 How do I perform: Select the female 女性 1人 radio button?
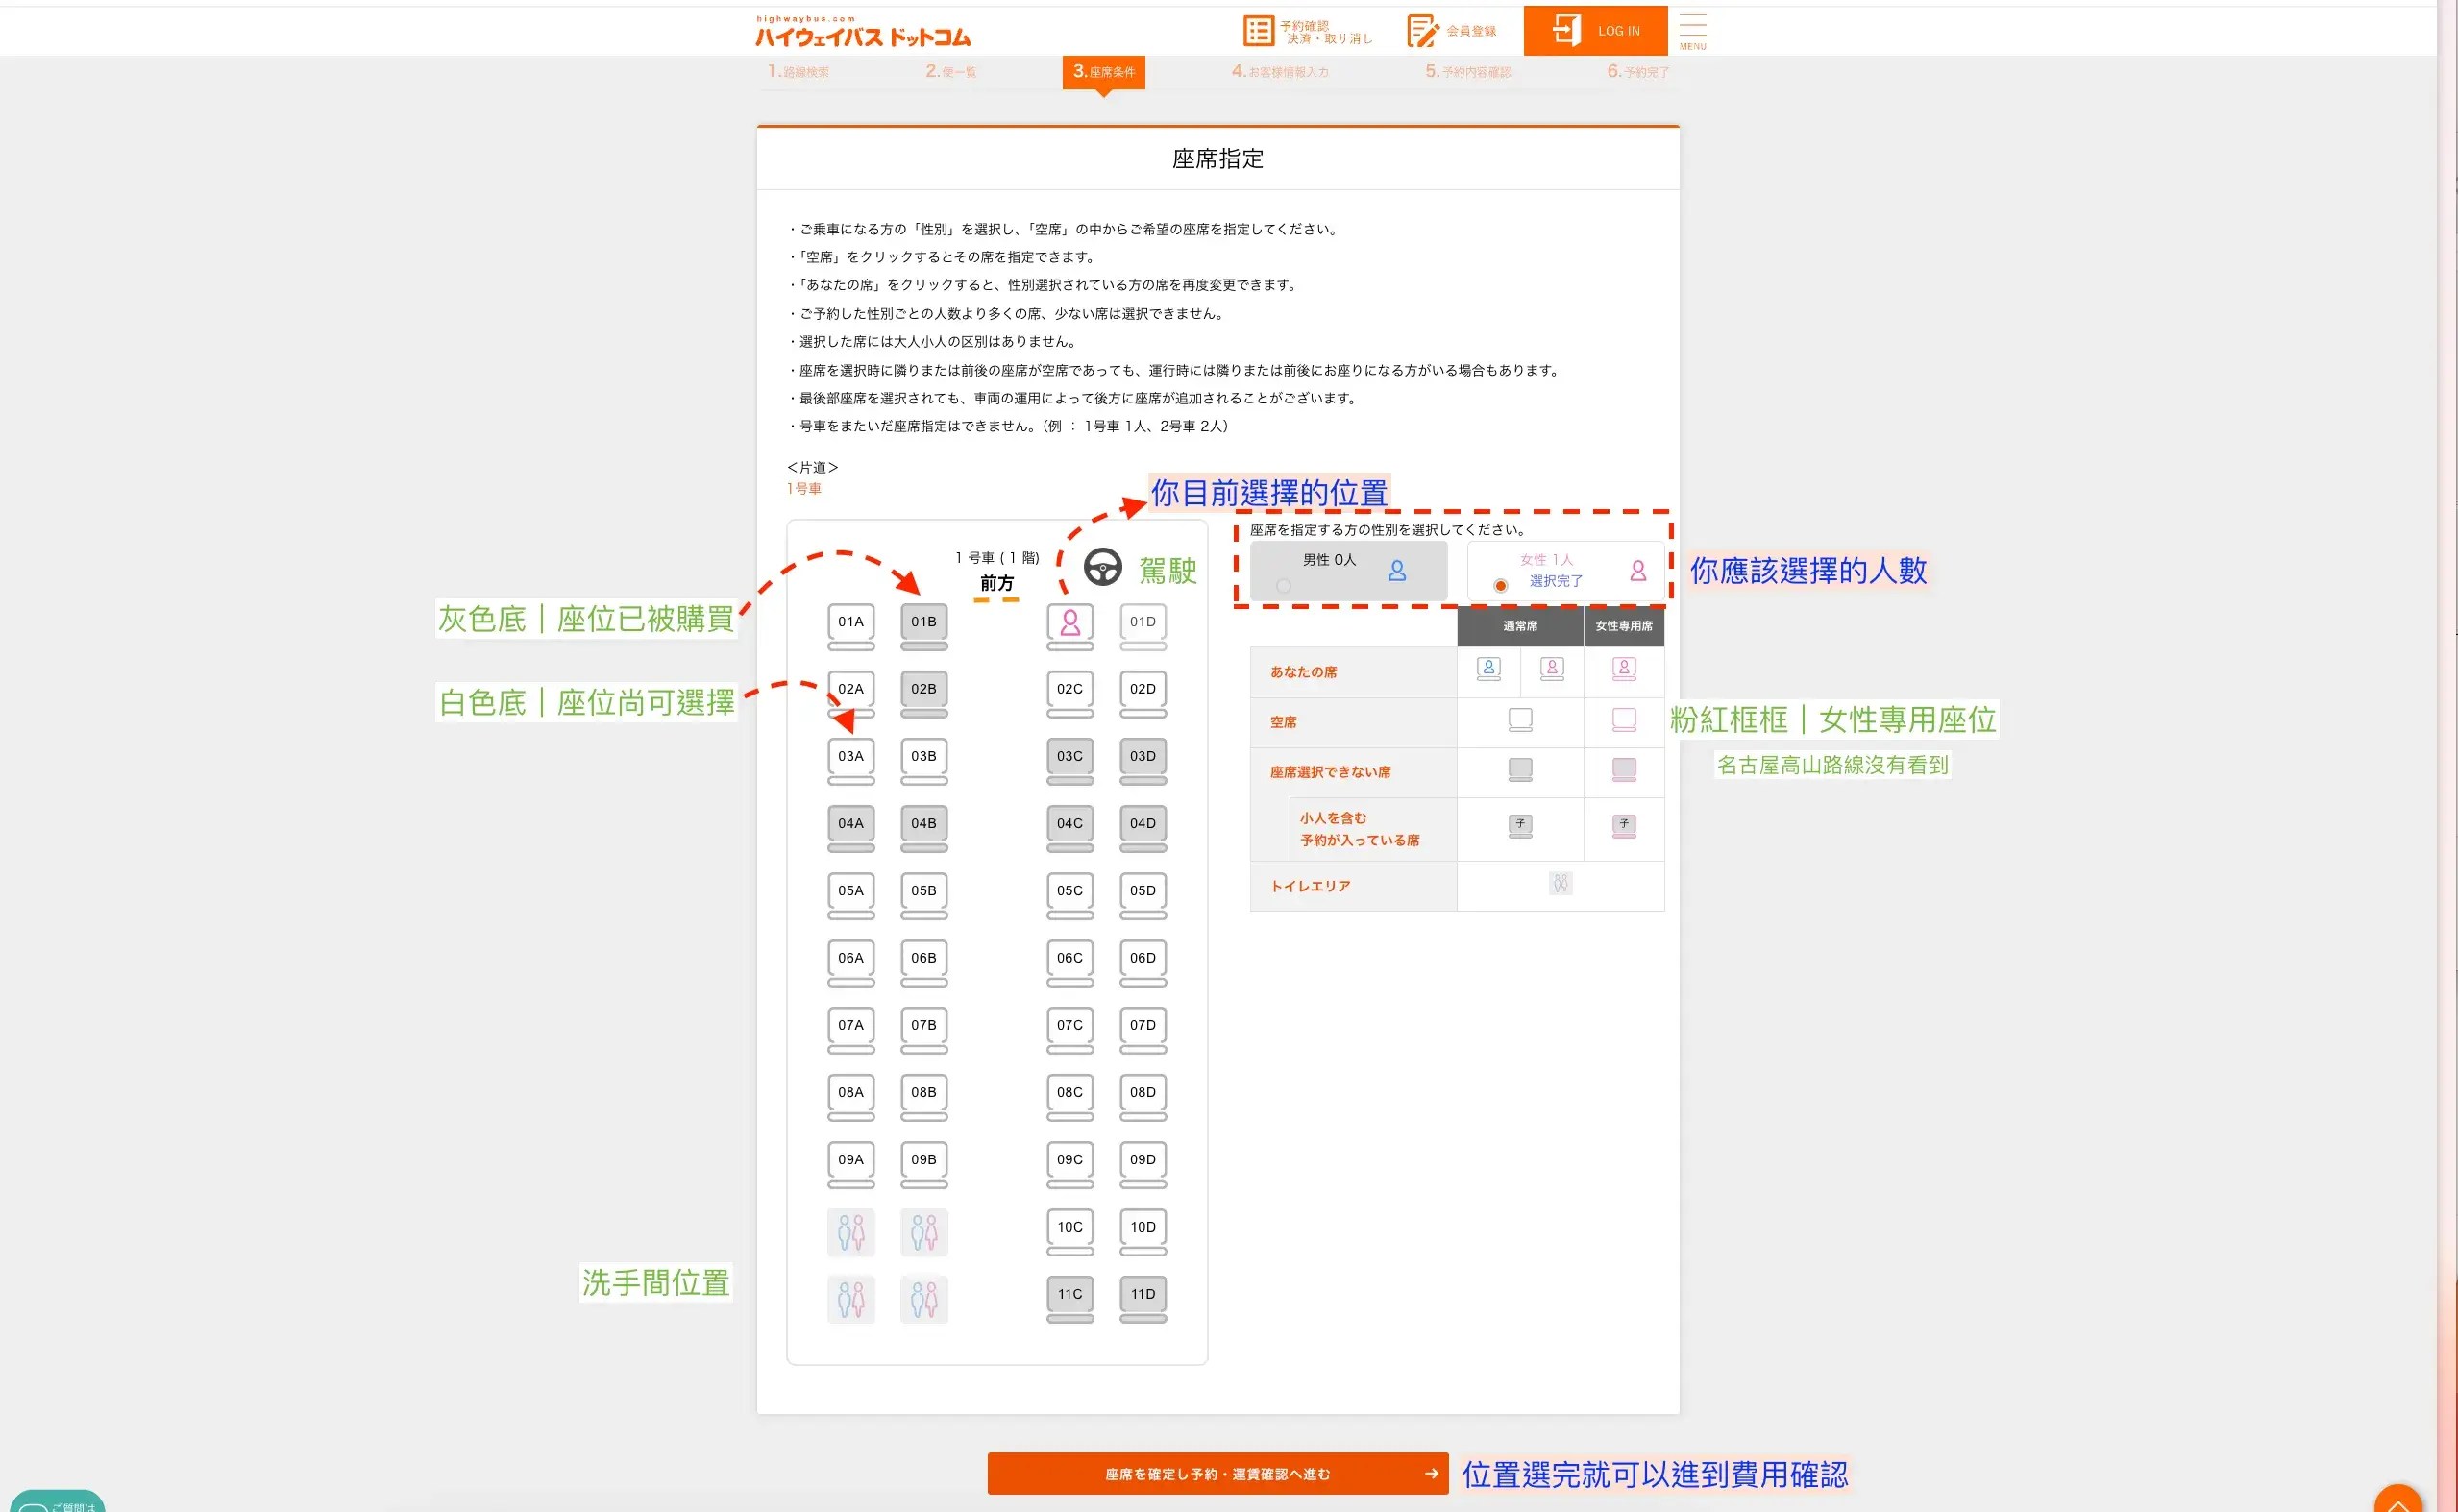pyautogui.click(x=1500, y=586)
